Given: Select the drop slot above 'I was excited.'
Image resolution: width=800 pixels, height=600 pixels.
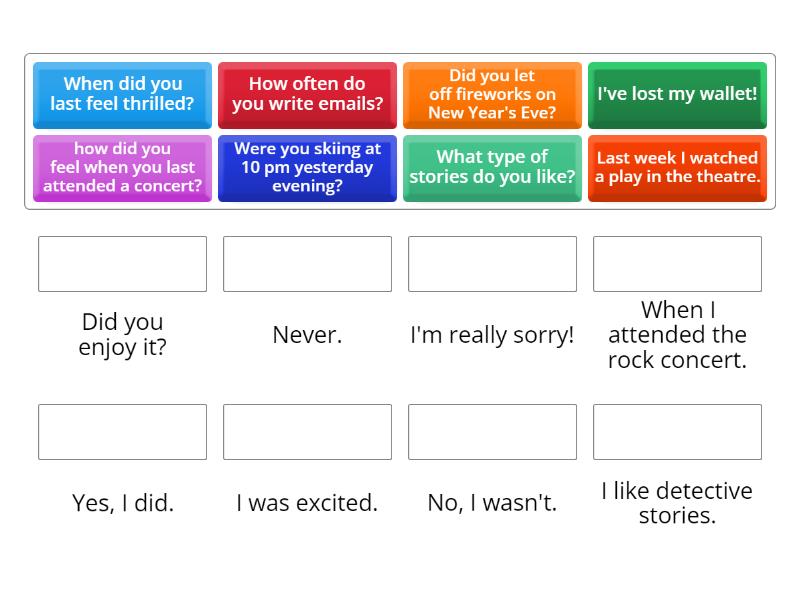Looking at the screenshot, I should pos(307,432).
